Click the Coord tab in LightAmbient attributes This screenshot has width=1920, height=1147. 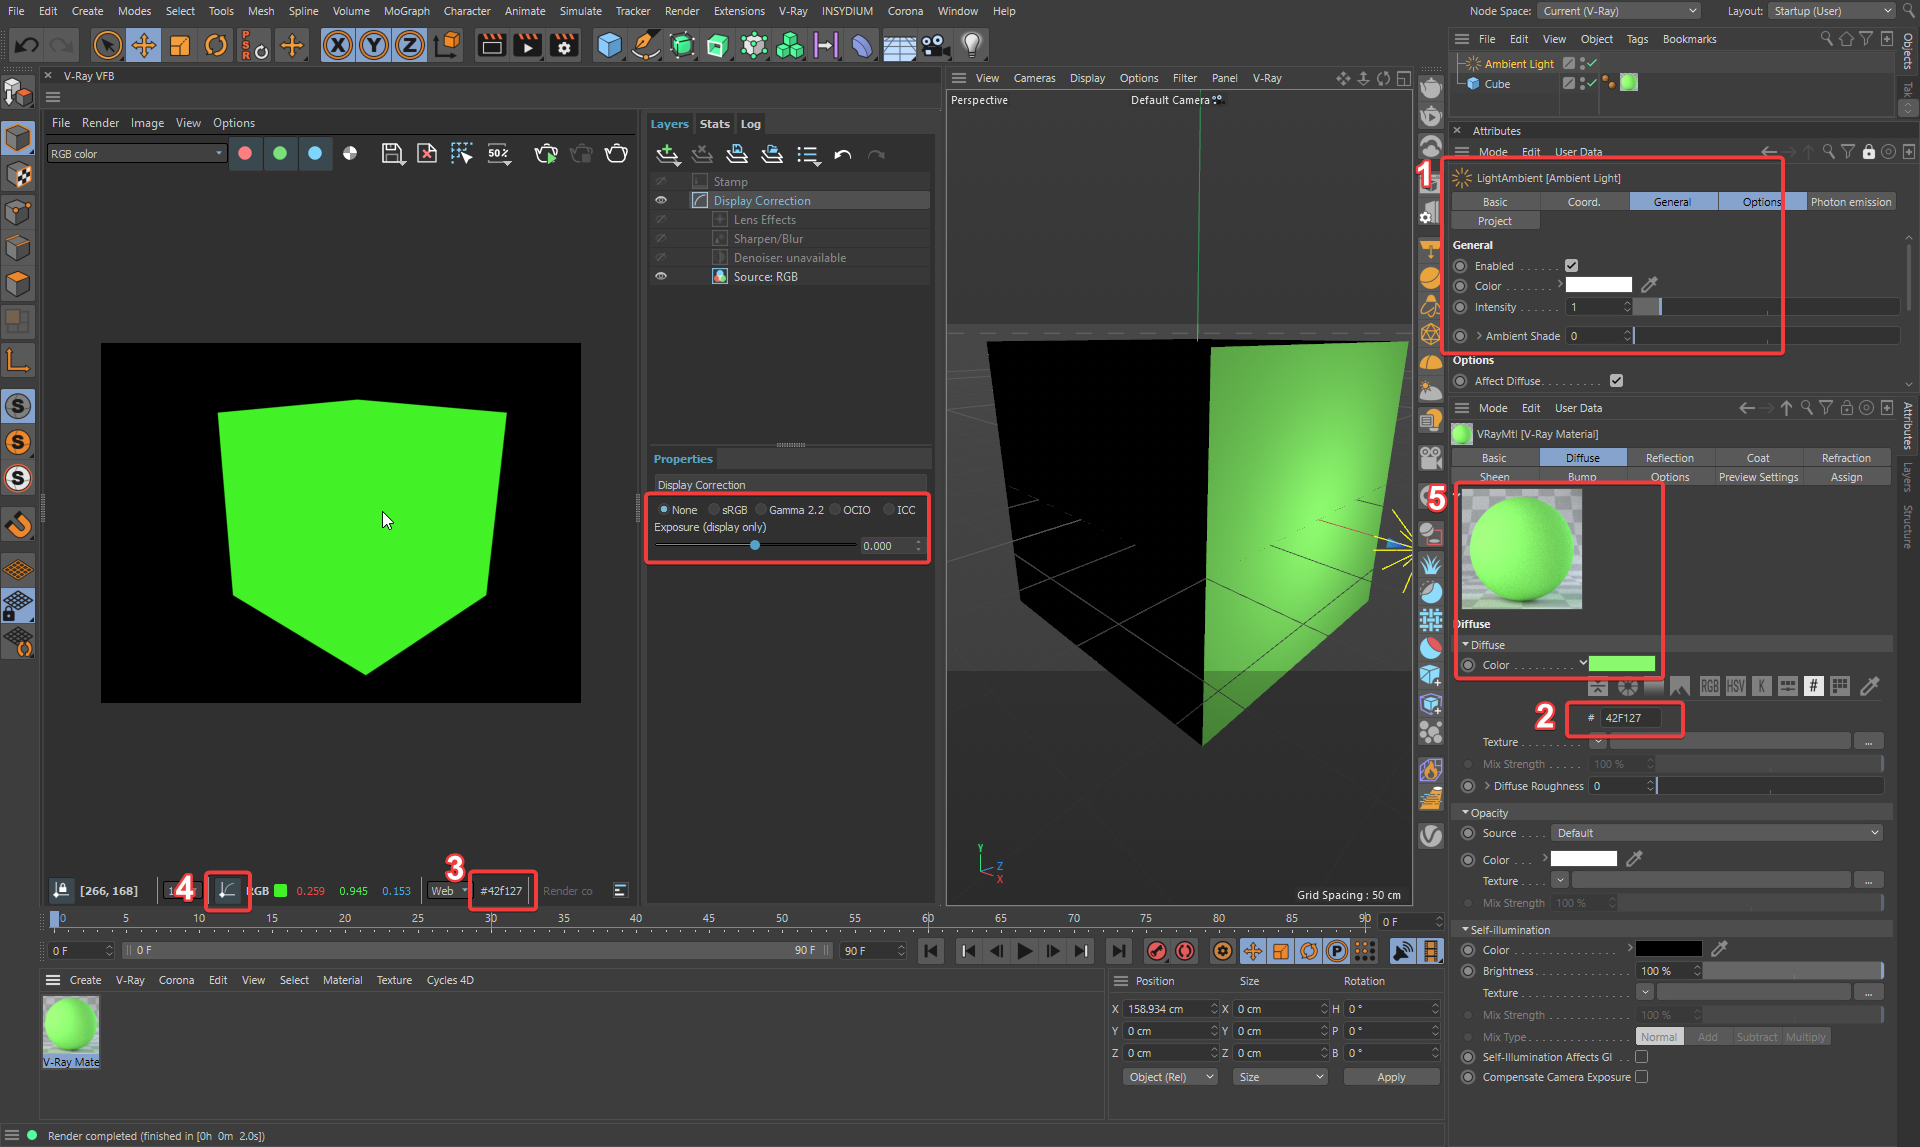click(1583, 201)
